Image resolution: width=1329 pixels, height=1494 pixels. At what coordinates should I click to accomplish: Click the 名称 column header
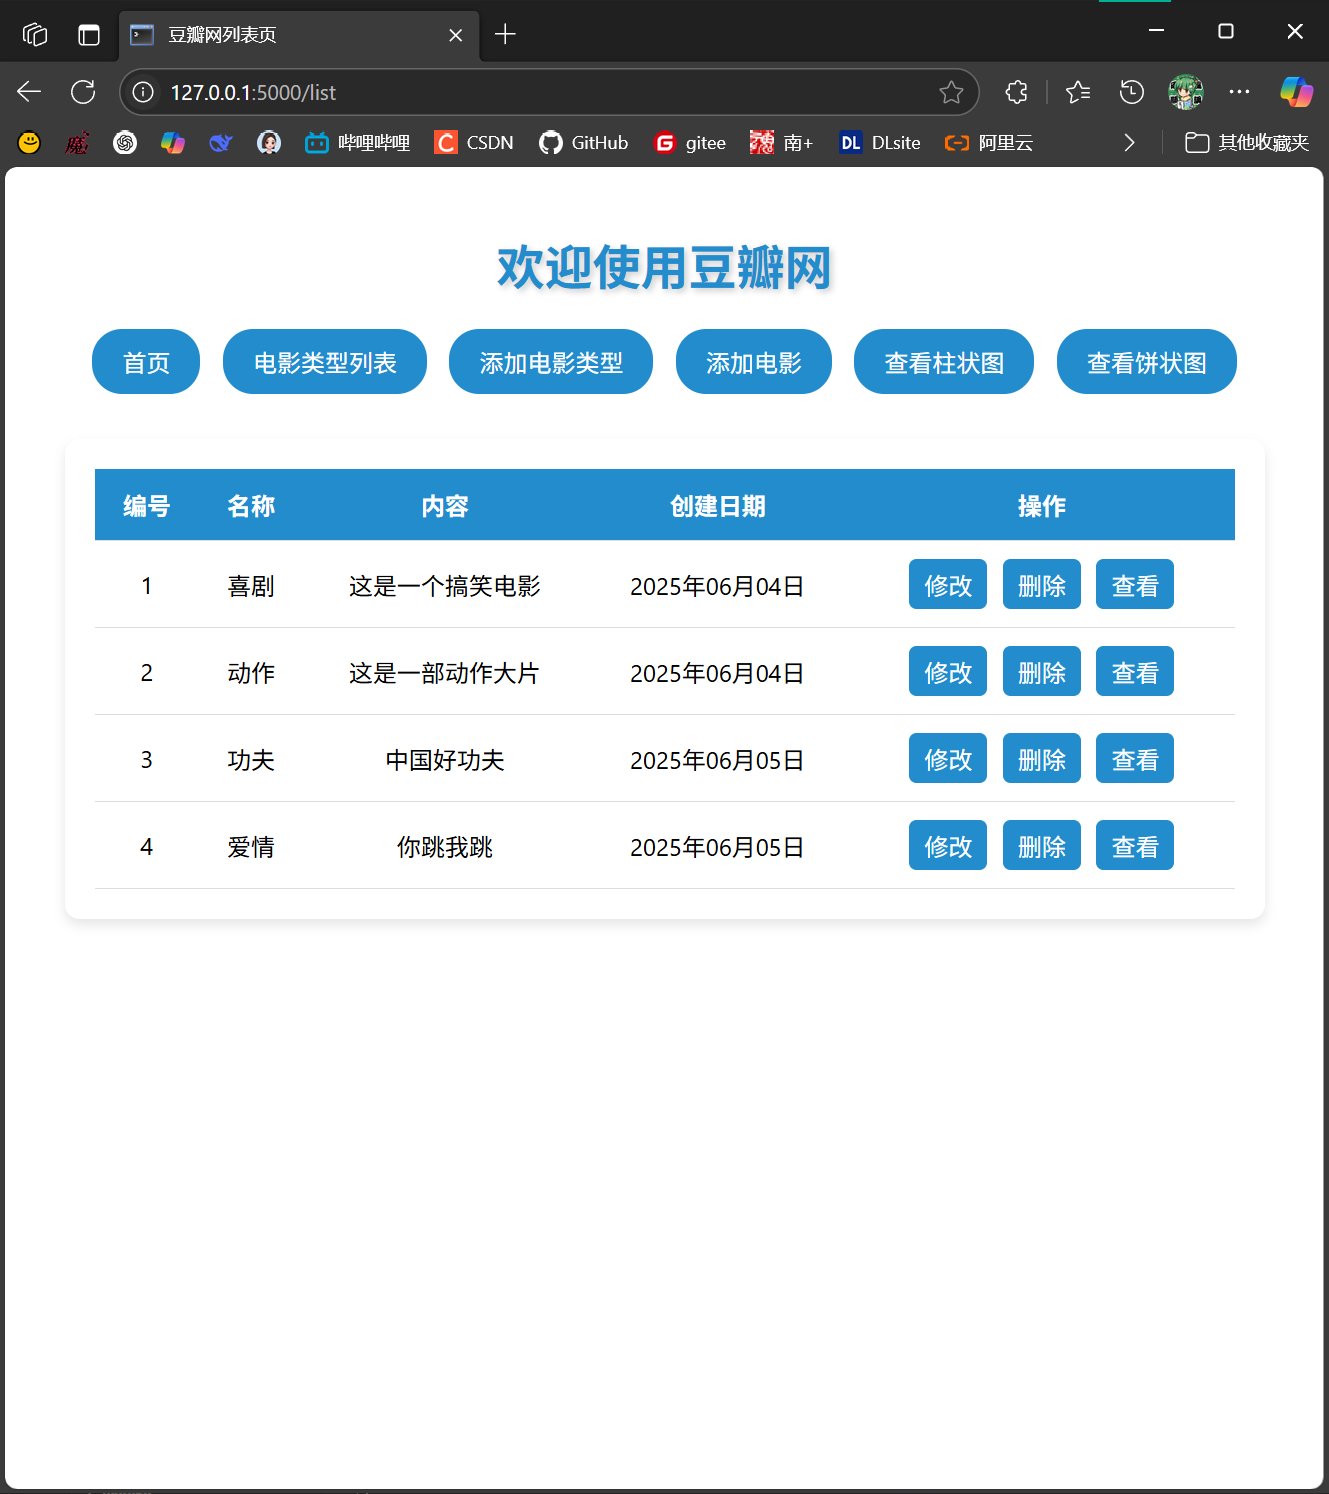(x=251, y=506)
